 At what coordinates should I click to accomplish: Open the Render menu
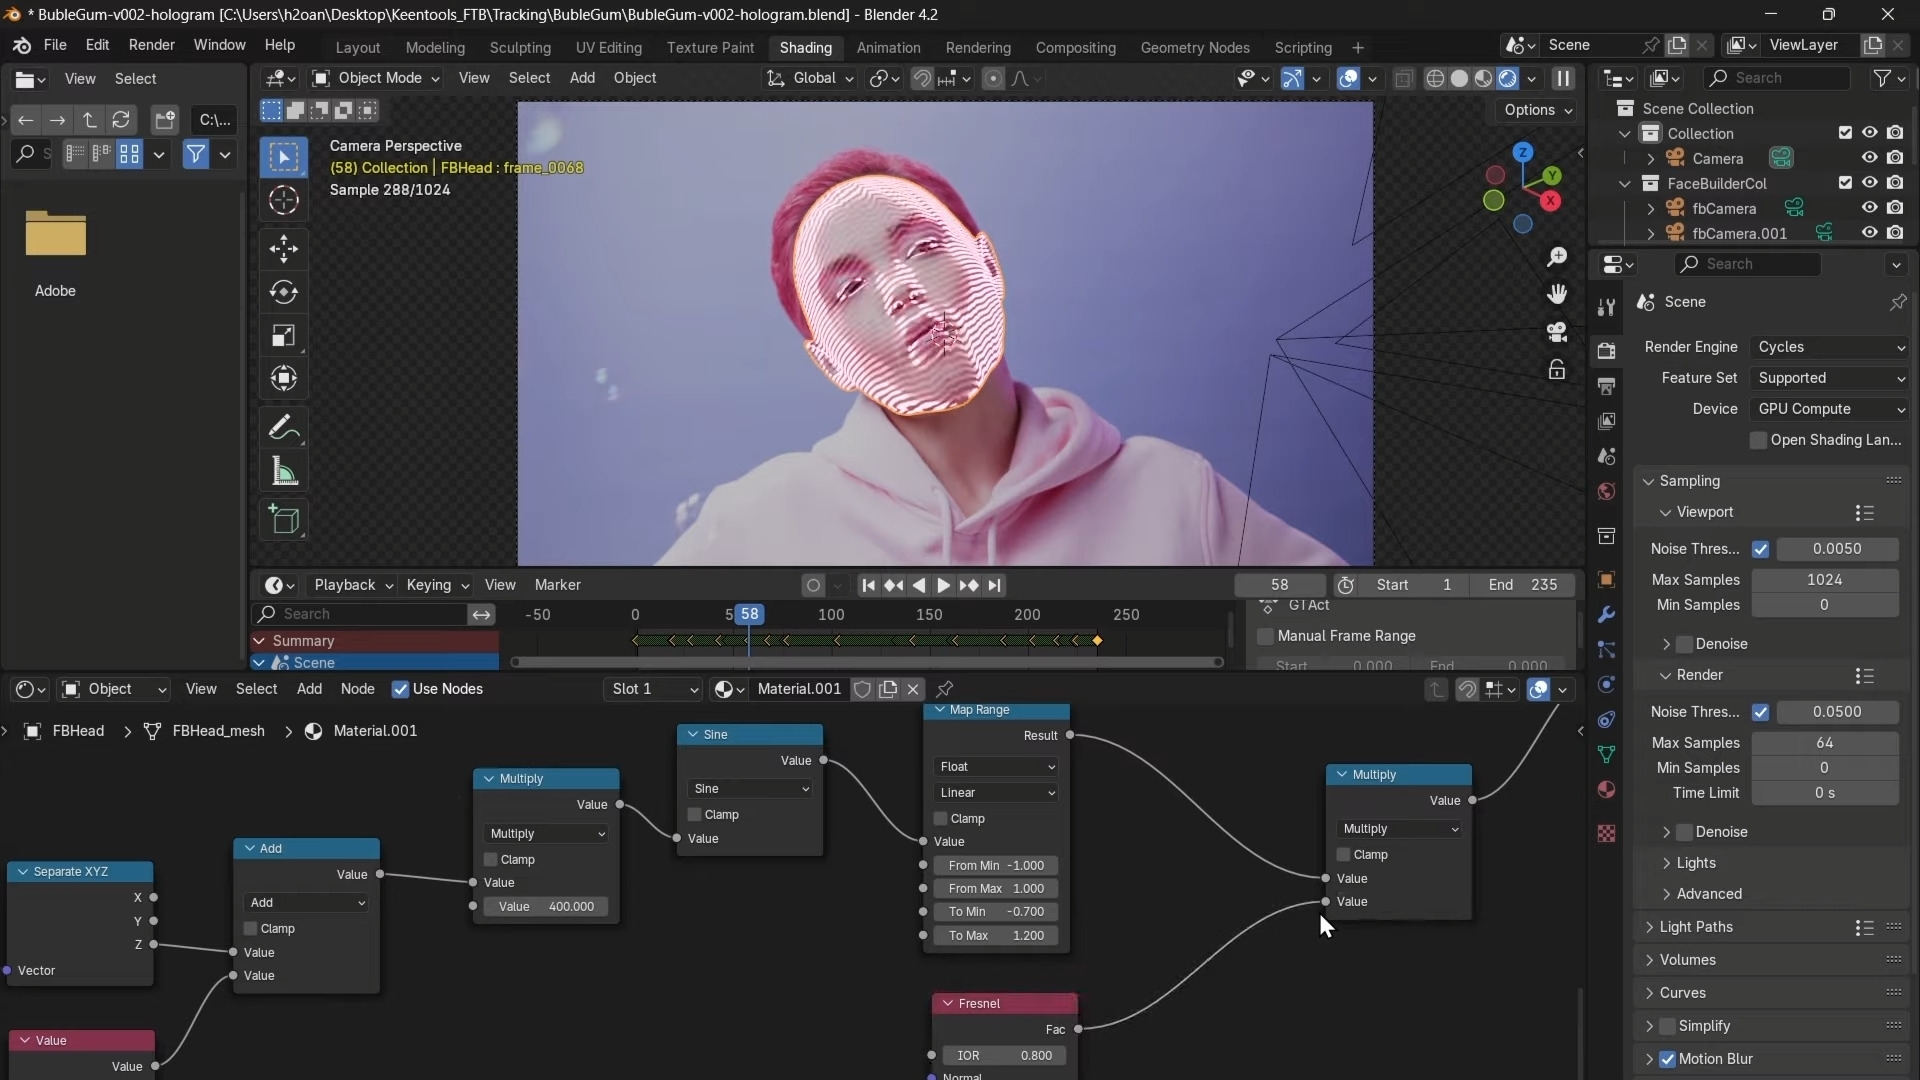152,45
